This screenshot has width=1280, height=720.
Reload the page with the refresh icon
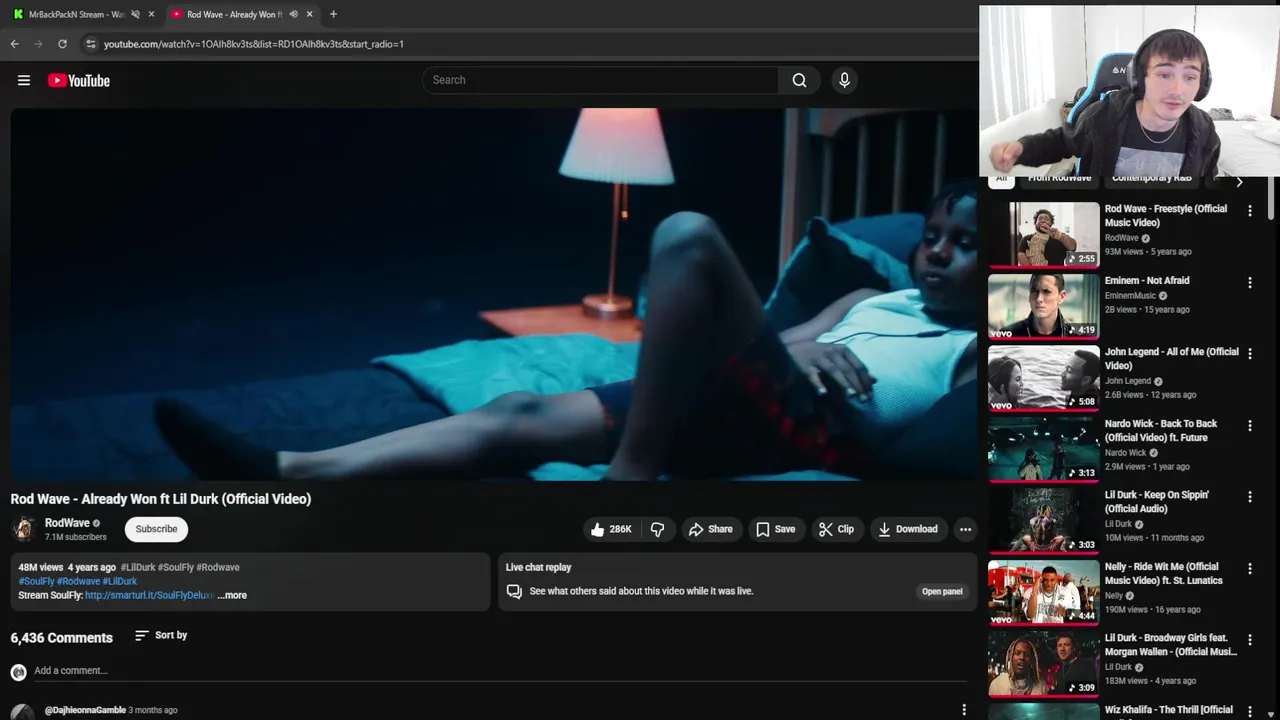pos(62,44)
